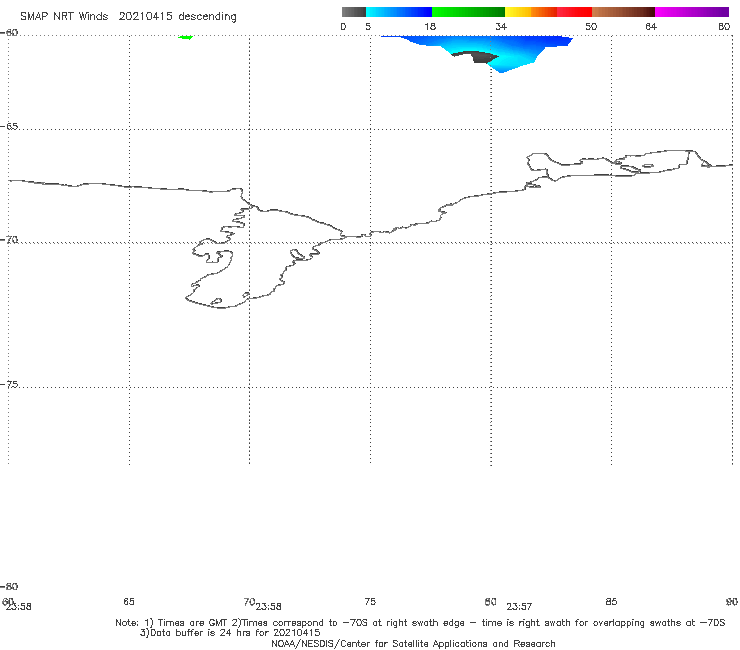Click the colorbar label '50'

[x=591, y=27]
